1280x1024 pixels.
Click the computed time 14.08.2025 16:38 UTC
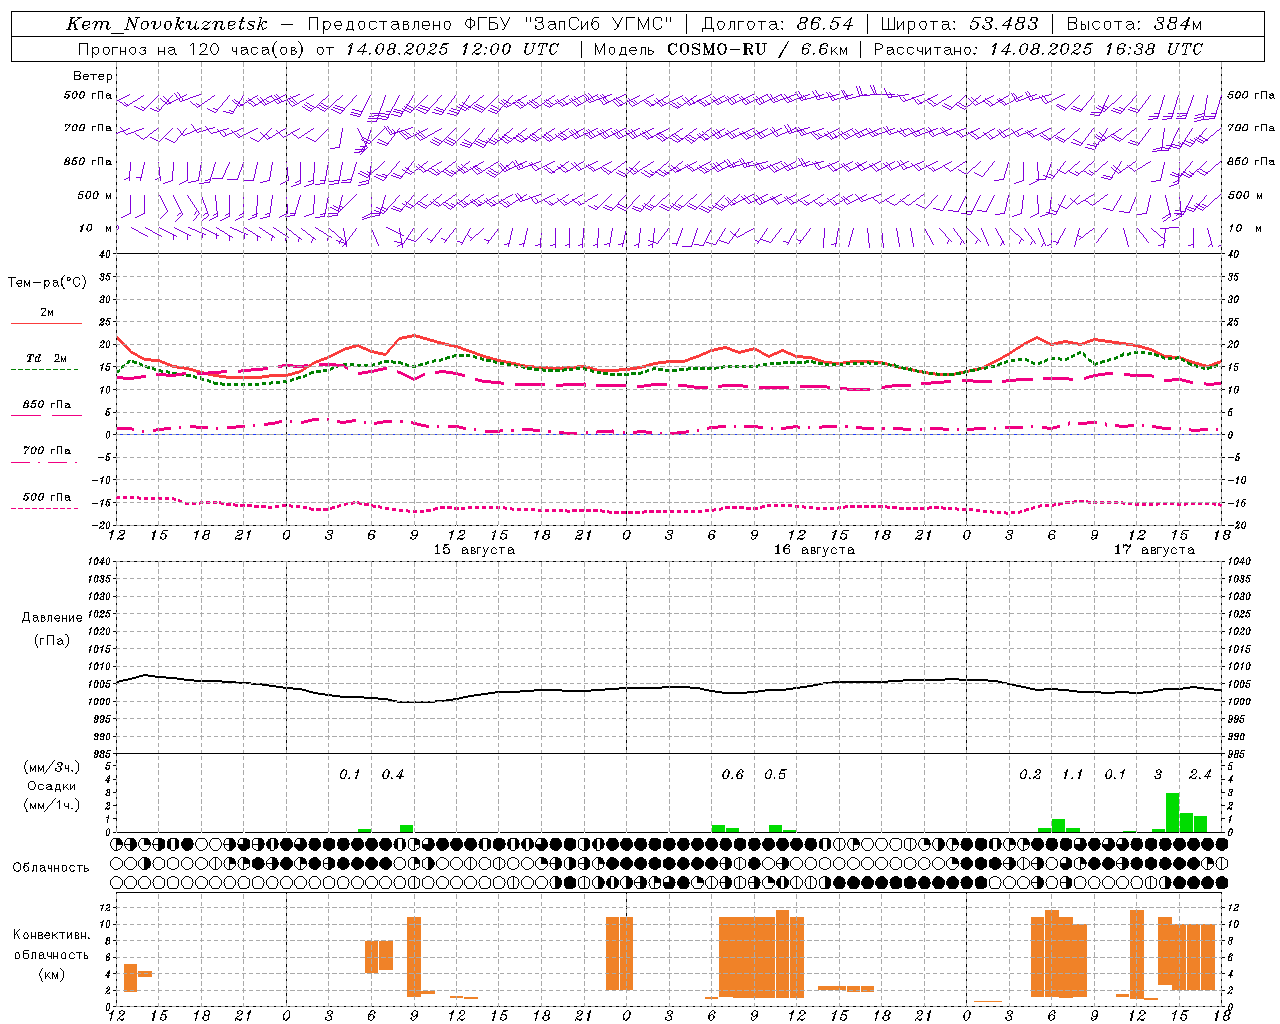[x=1096, y=49]
